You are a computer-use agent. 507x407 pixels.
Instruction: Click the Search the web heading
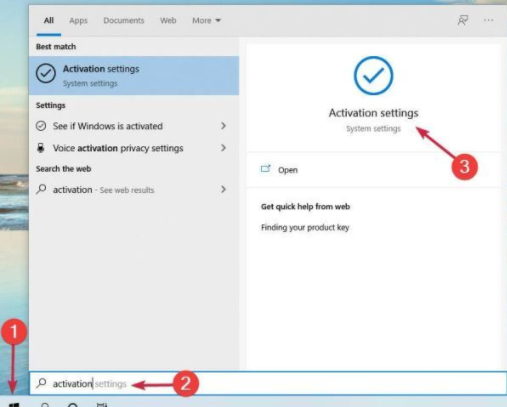click(x=63, y=169)
